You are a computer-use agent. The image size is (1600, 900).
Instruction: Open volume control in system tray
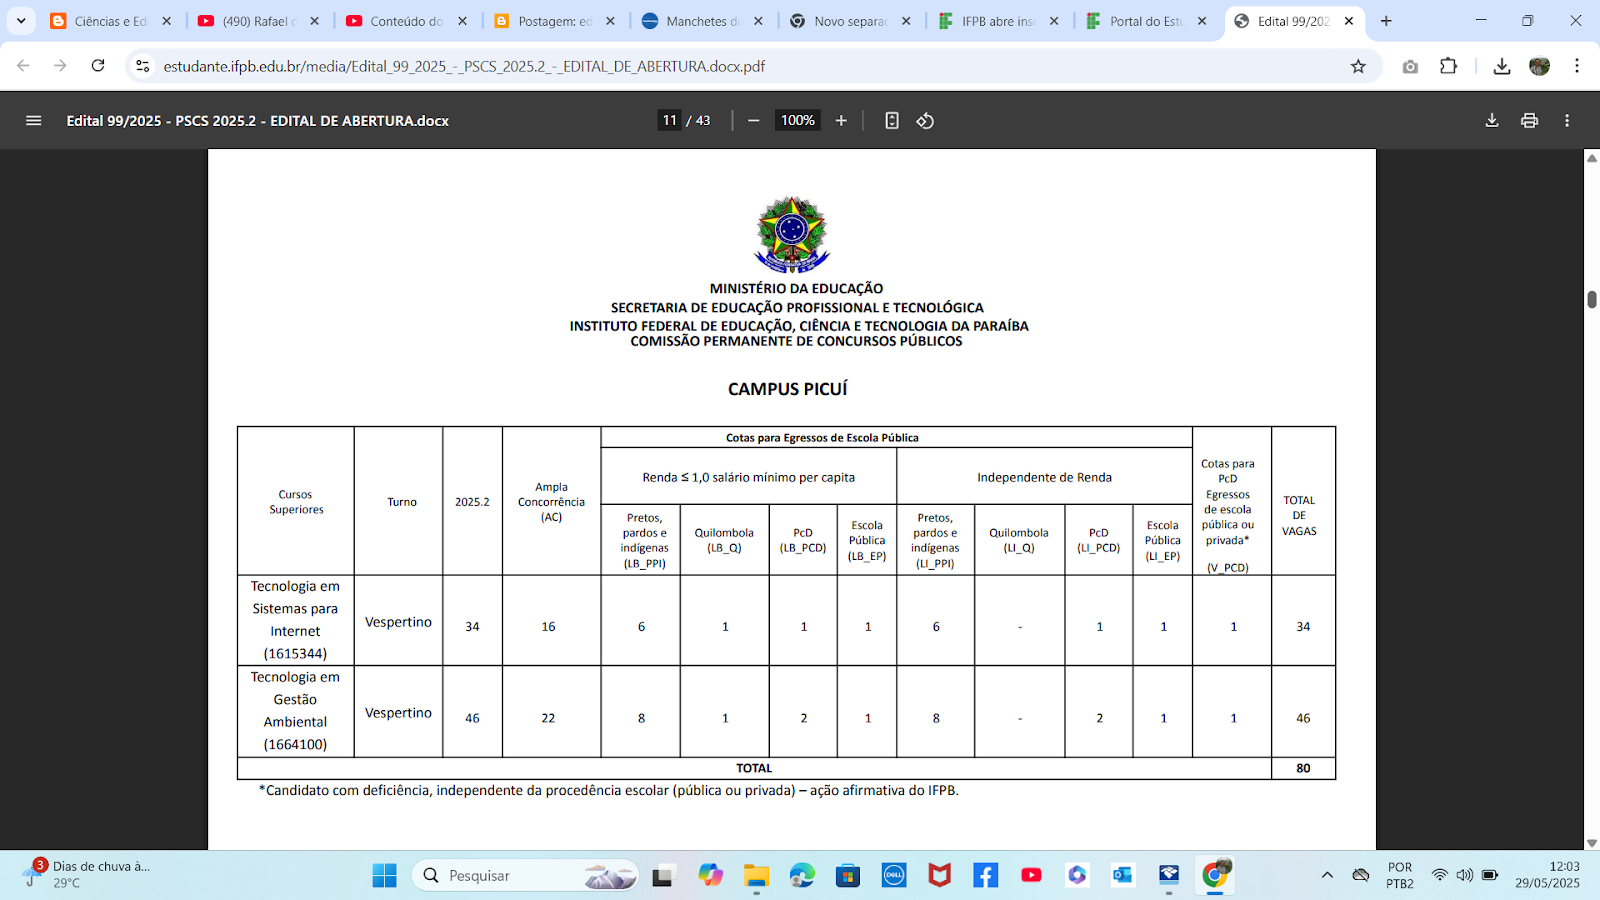tap(1465, 875)
